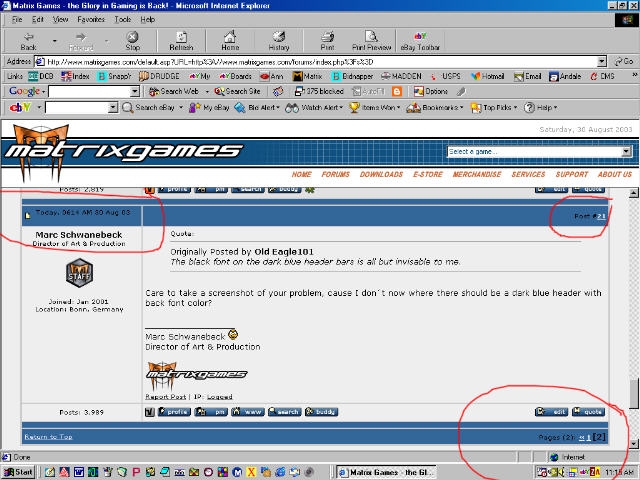
Task: Click the Matrix Games taskbar window button
Action: point(386,472)
